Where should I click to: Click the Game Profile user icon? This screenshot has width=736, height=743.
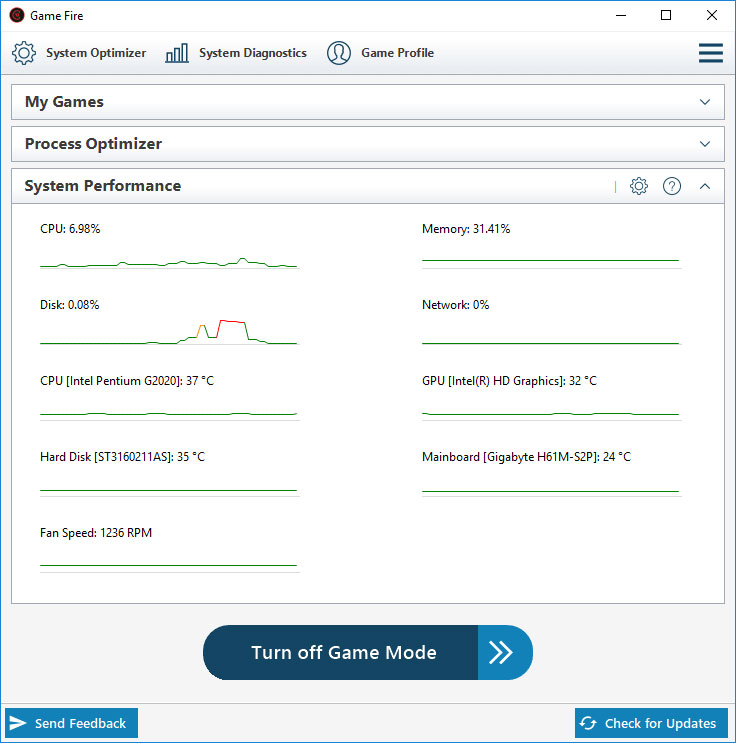339,53
